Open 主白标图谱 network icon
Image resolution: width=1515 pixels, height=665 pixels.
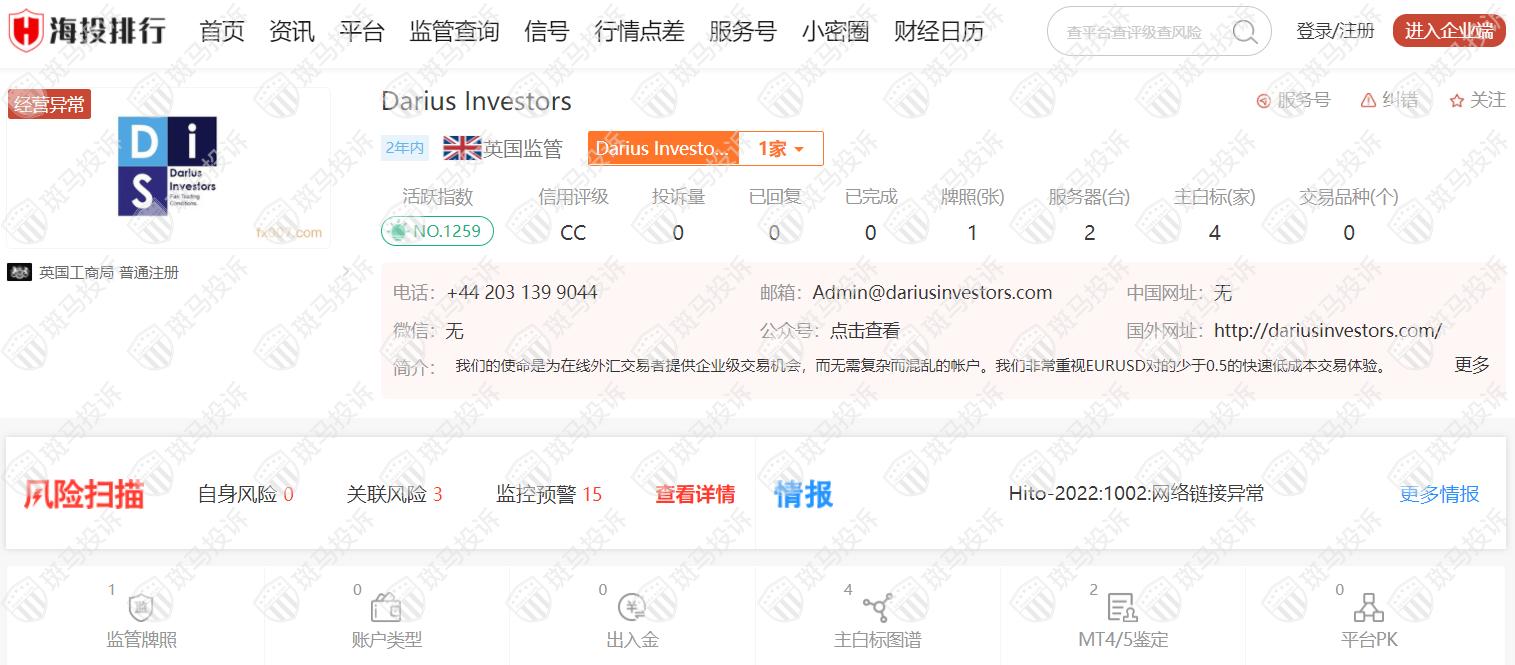877,607
